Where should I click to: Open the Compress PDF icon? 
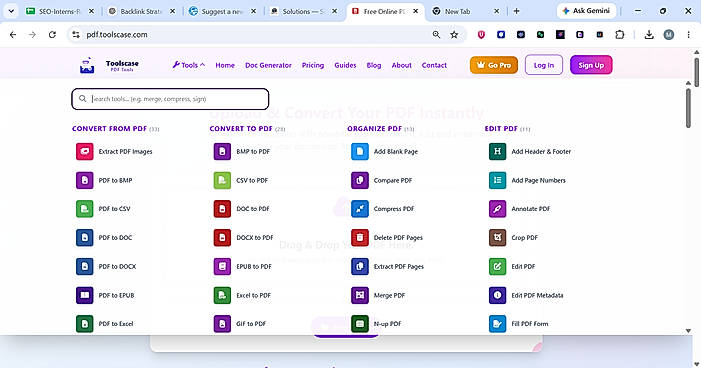click(x=360, y=209)
